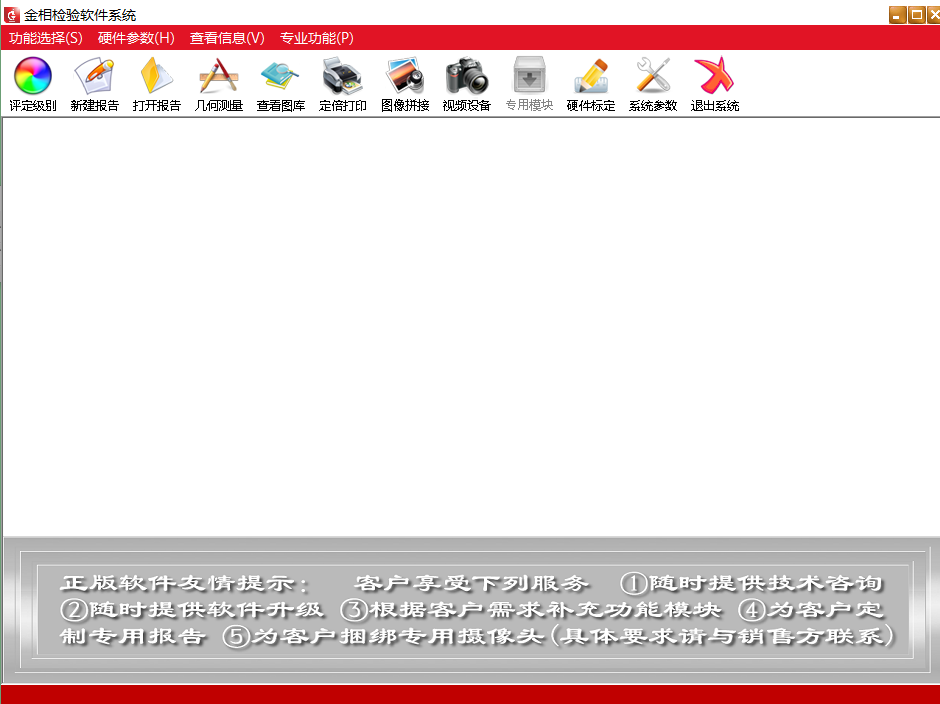Image resolution: width=940 pixels, height=704 pixels.
Task: Open a report using 打开报告 icon
Action: coord(156,77)
